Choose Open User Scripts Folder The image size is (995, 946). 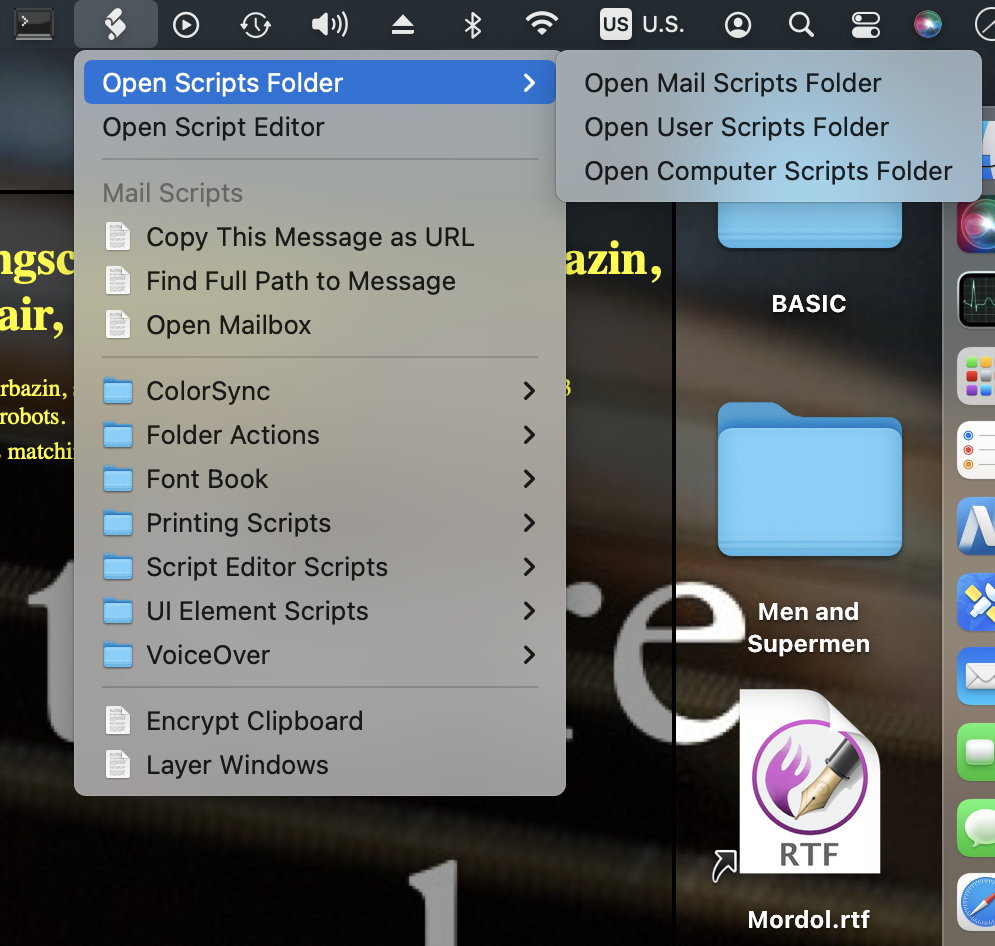[736, 127]
